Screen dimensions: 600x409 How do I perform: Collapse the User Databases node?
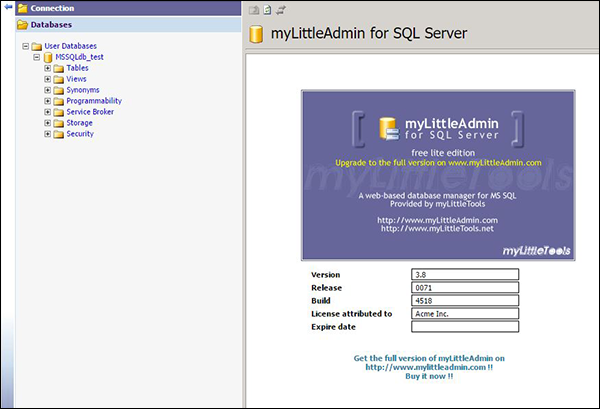tap(26, 46)
